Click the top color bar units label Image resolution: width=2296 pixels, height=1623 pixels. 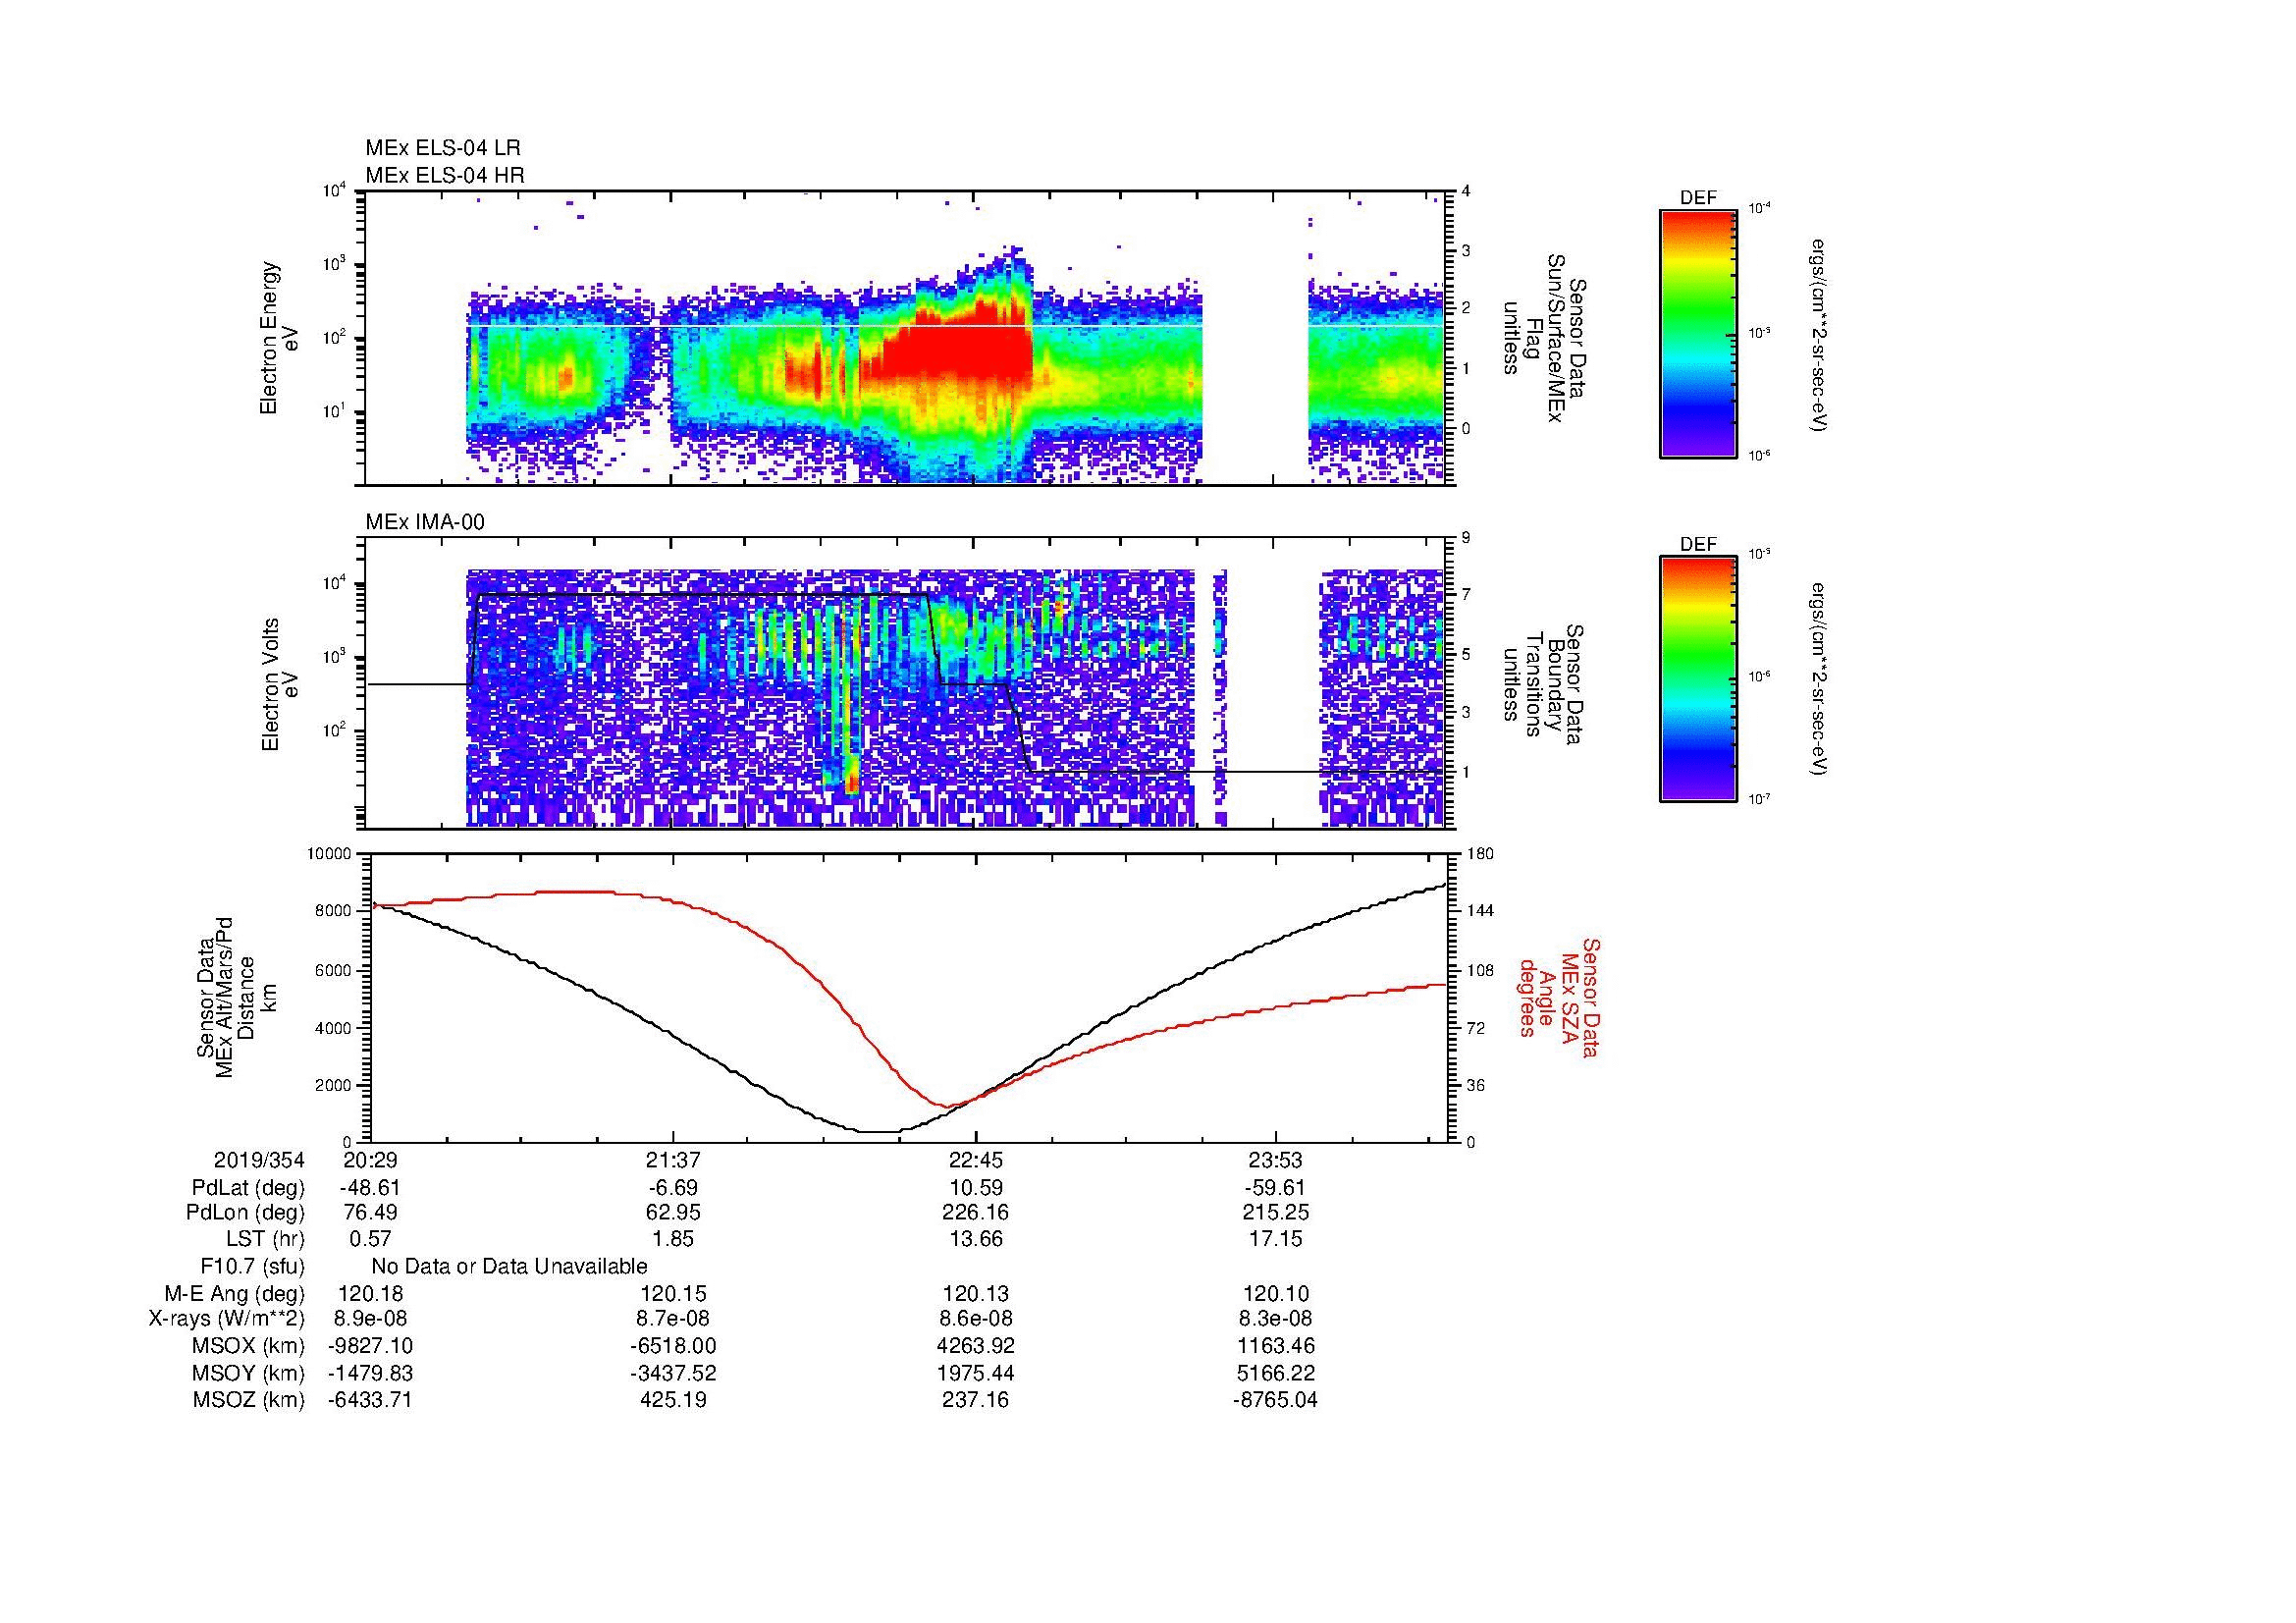coord(1820,334)
